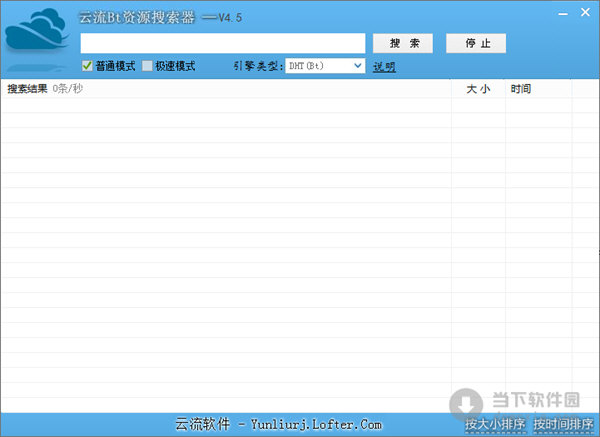
Task: Uncheck the 普通模式 checkbox
Action: pos(87,66)
